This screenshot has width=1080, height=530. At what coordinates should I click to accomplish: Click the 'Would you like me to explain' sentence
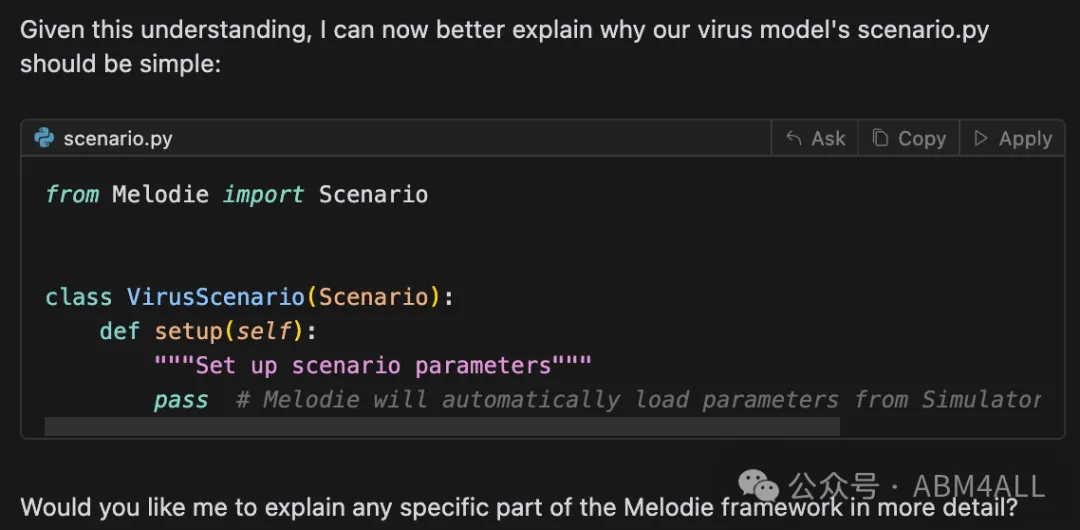click(x=519, y=508)
